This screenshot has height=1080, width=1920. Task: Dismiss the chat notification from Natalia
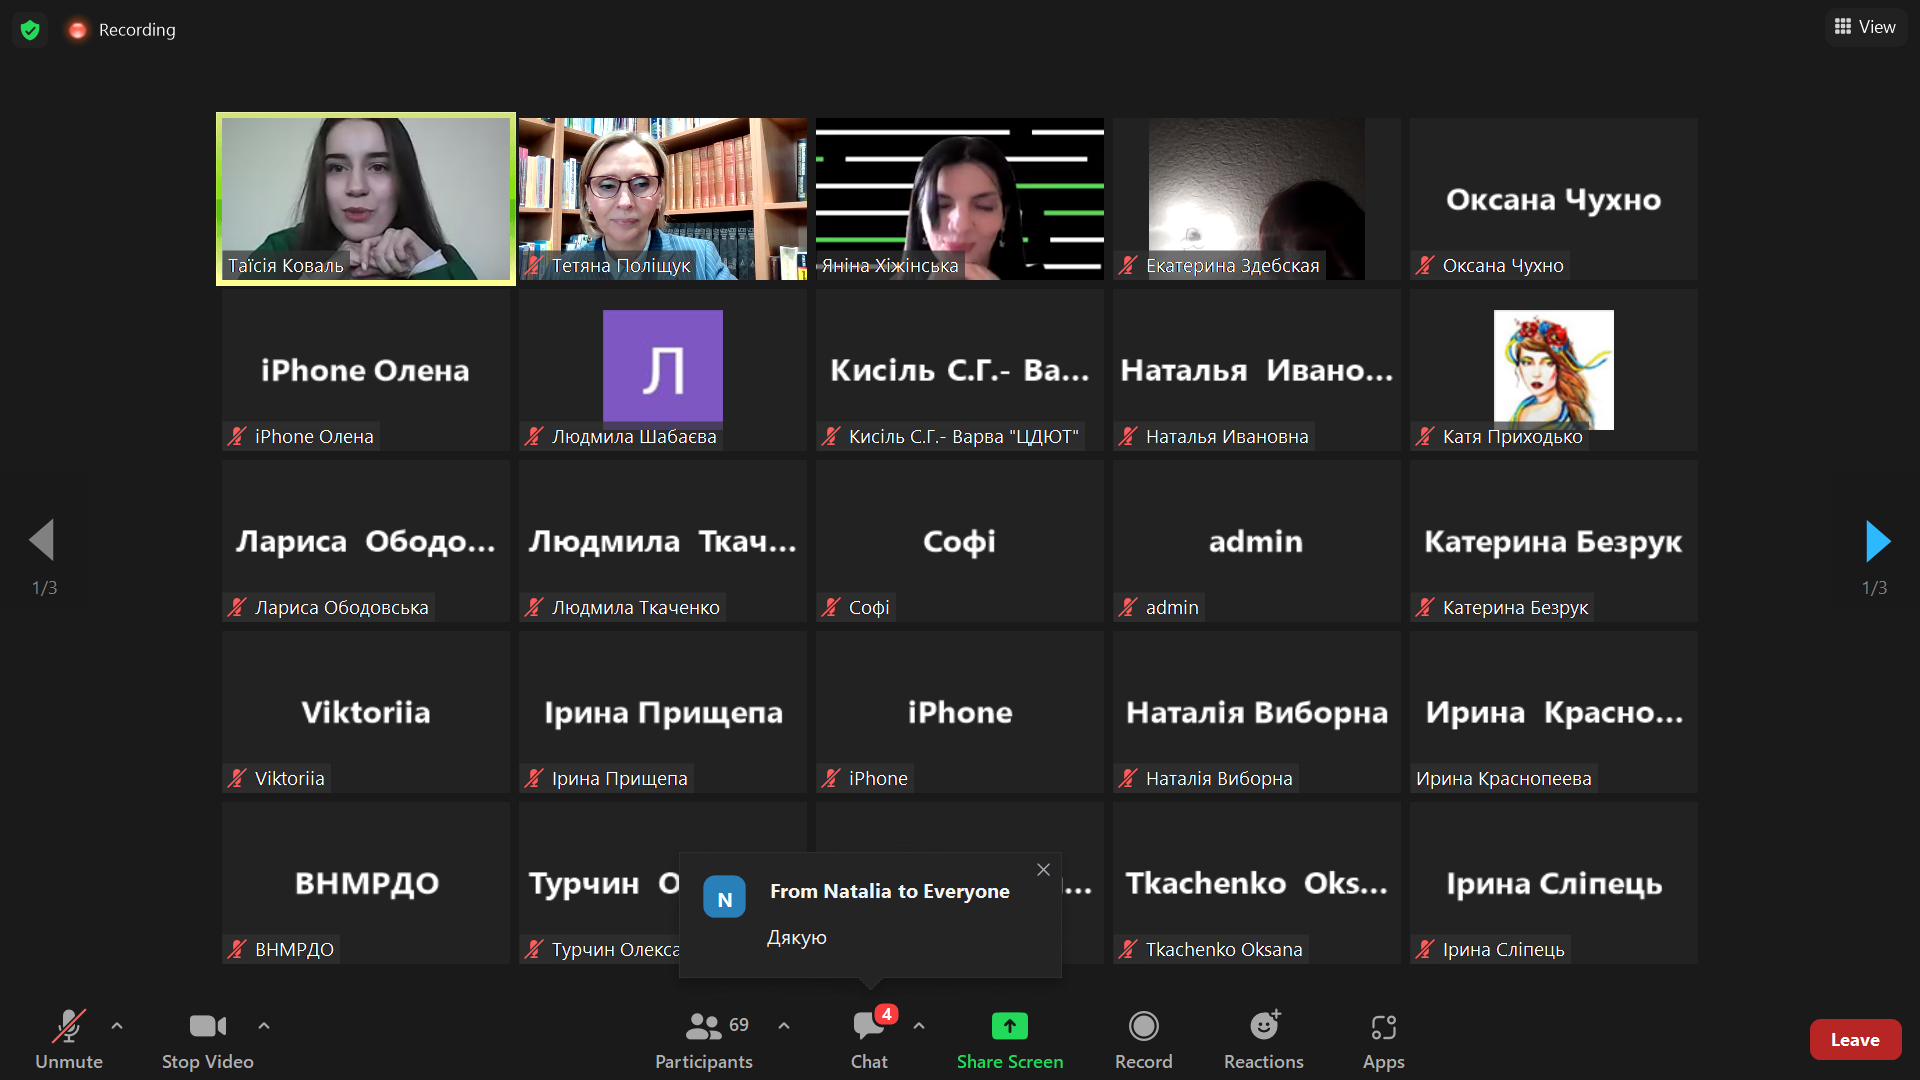point(1043,870)
